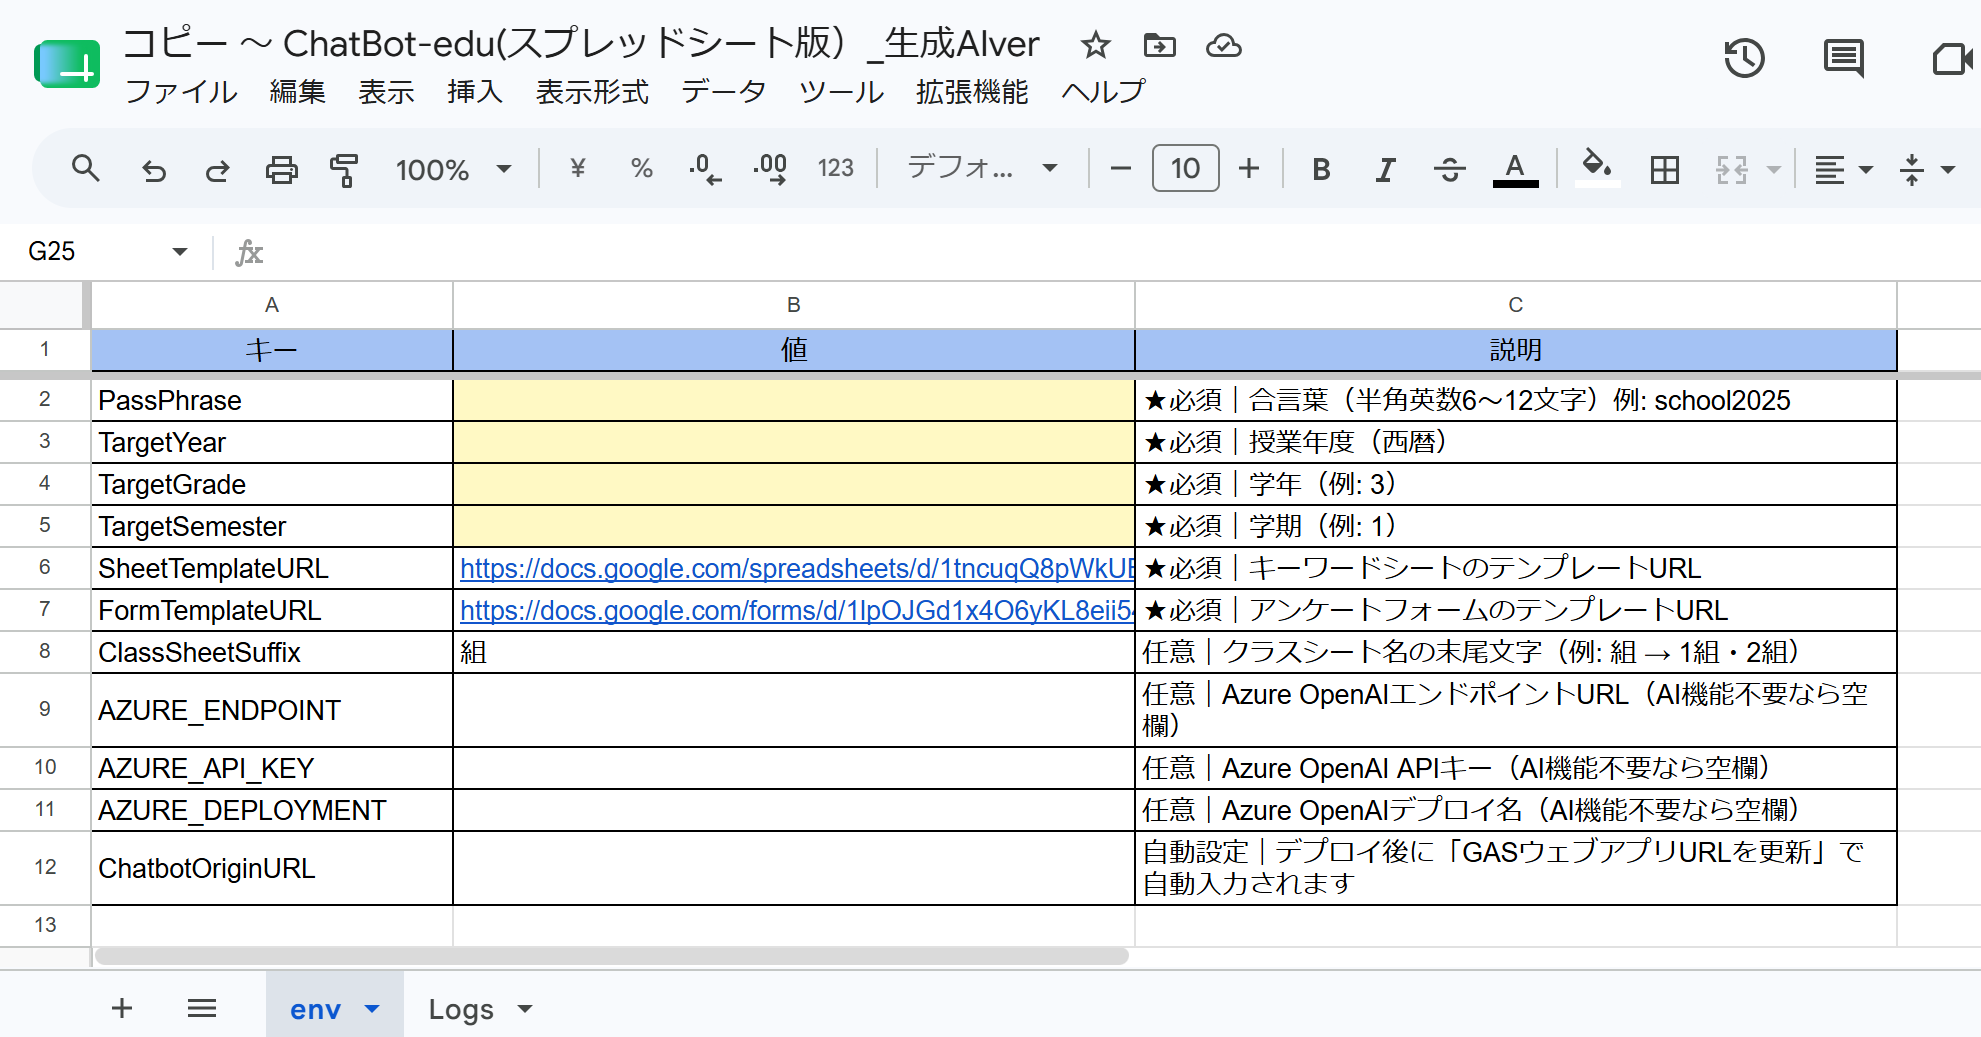Redo the last action
This screenshot has height=1037, width=1981.
tap(217, 170)
